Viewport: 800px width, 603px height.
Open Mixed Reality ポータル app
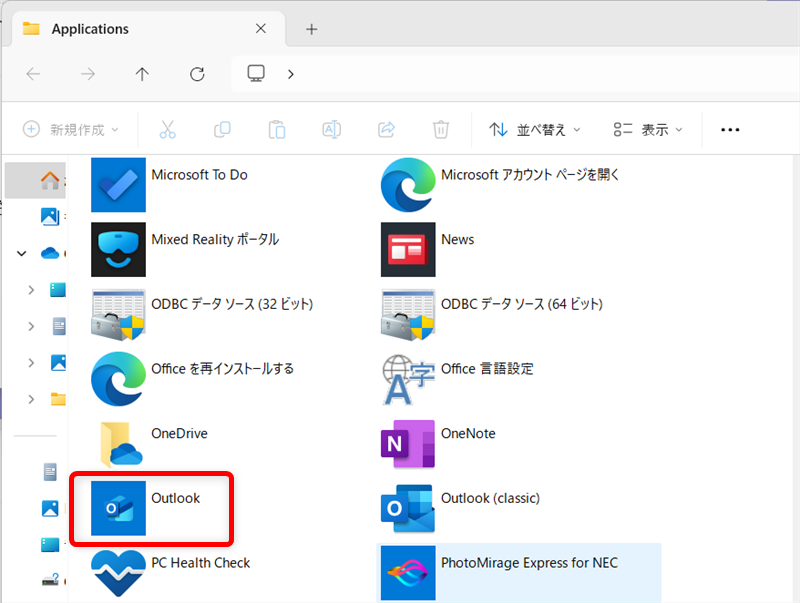(119, 249)
